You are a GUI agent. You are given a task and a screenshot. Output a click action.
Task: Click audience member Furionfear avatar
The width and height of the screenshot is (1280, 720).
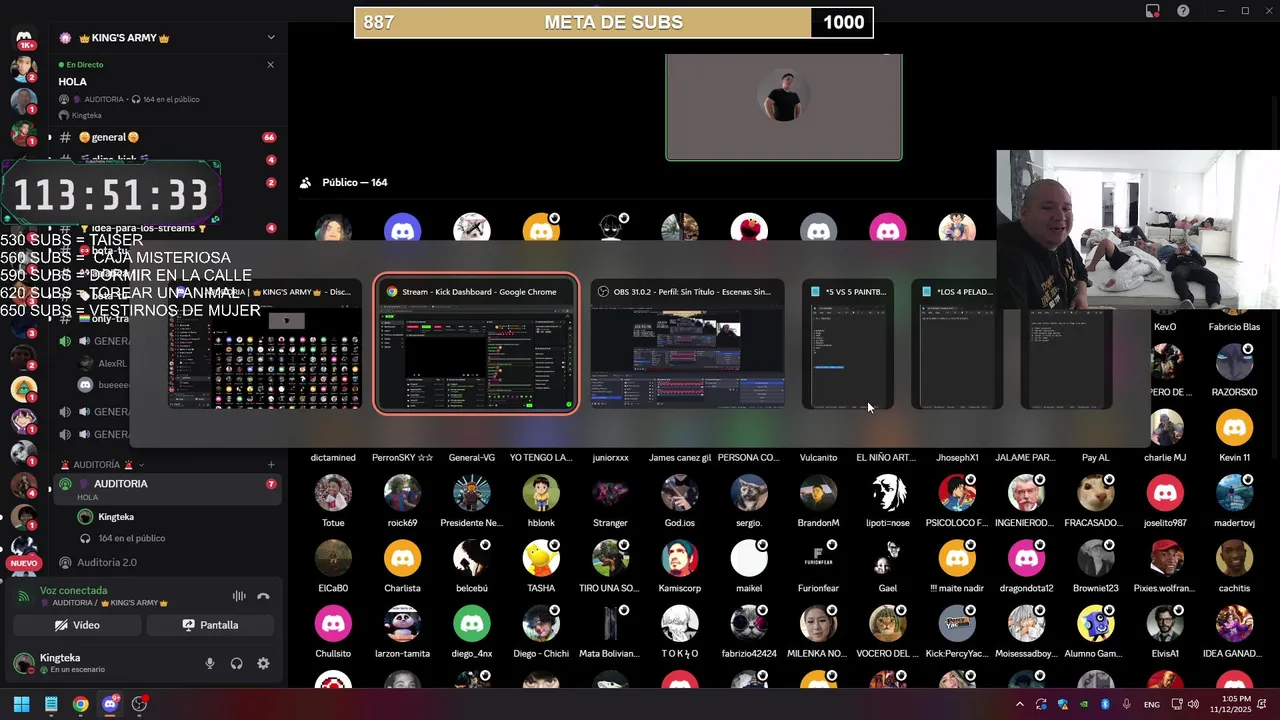pos(818,558)
